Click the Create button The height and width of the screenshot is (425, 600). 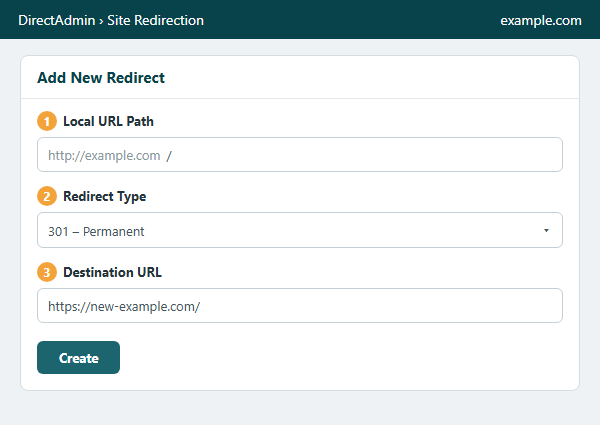pyautogui.click(x=78, y=358)
